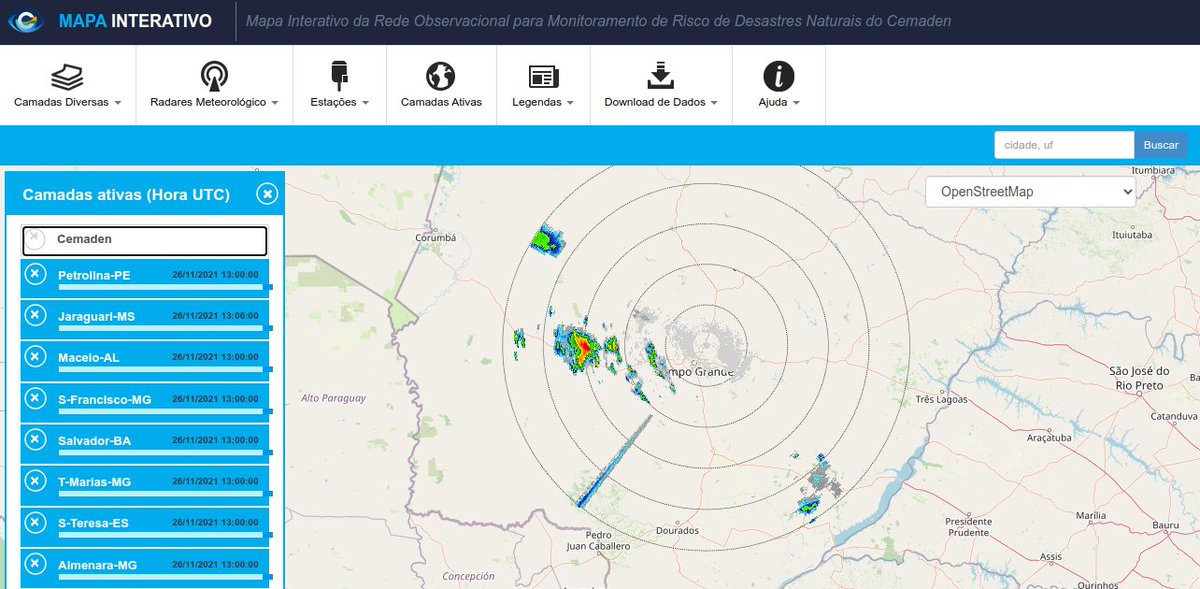
Task: Open Download de Dados menu
Action: pyautogui.click(x=660, y=85)
